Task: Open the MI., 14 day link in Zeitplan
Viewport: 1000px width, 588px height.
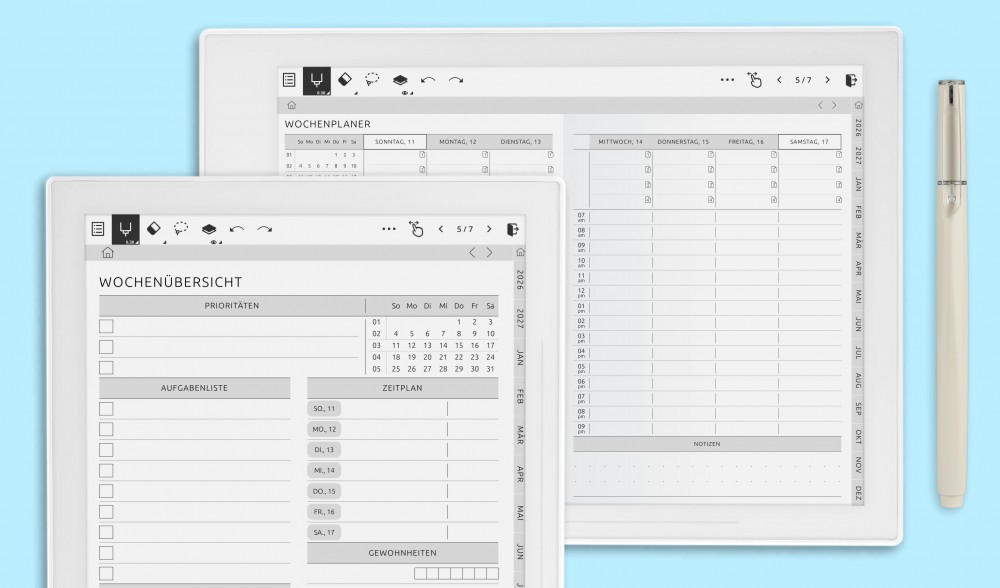Action: (324, 470)
